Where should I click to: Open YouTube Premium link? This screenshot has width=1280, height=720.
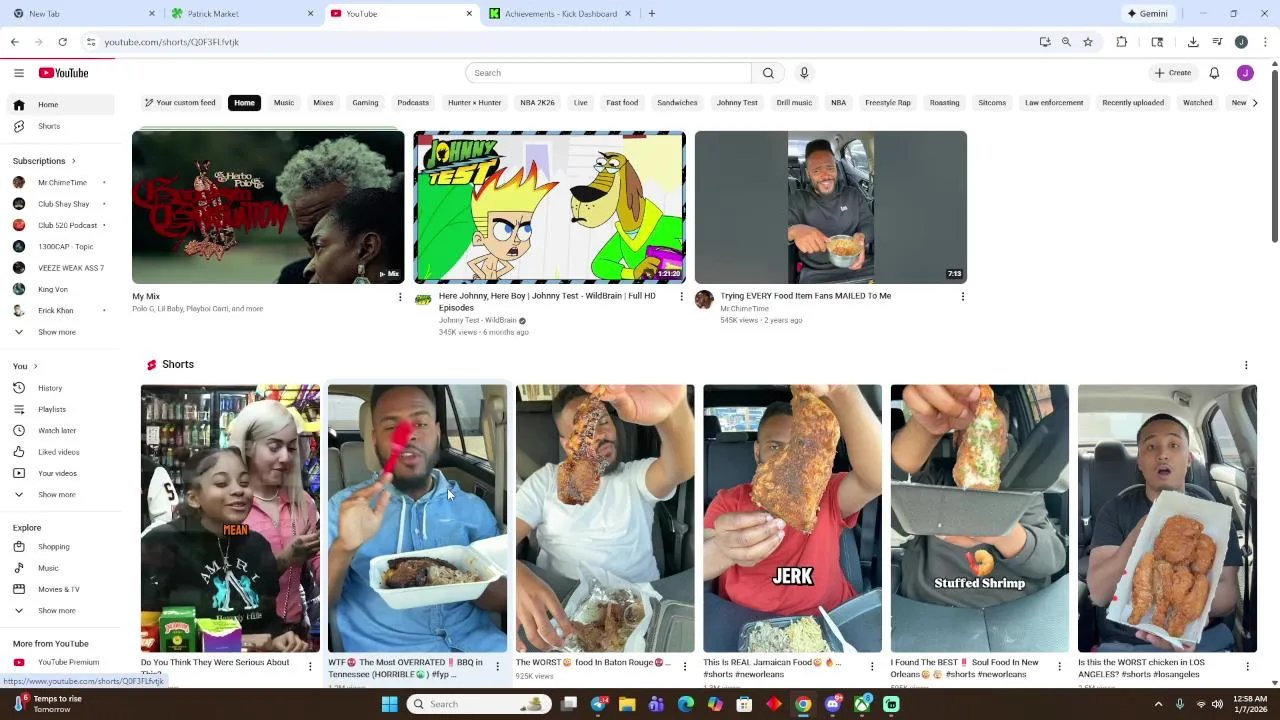[59, 662]
